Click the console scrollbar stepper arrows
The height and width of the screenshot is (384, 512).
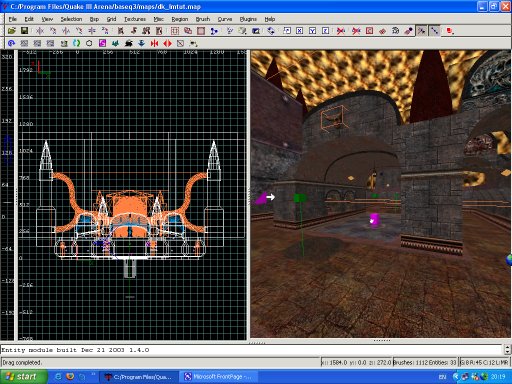[x=507, y=349]
